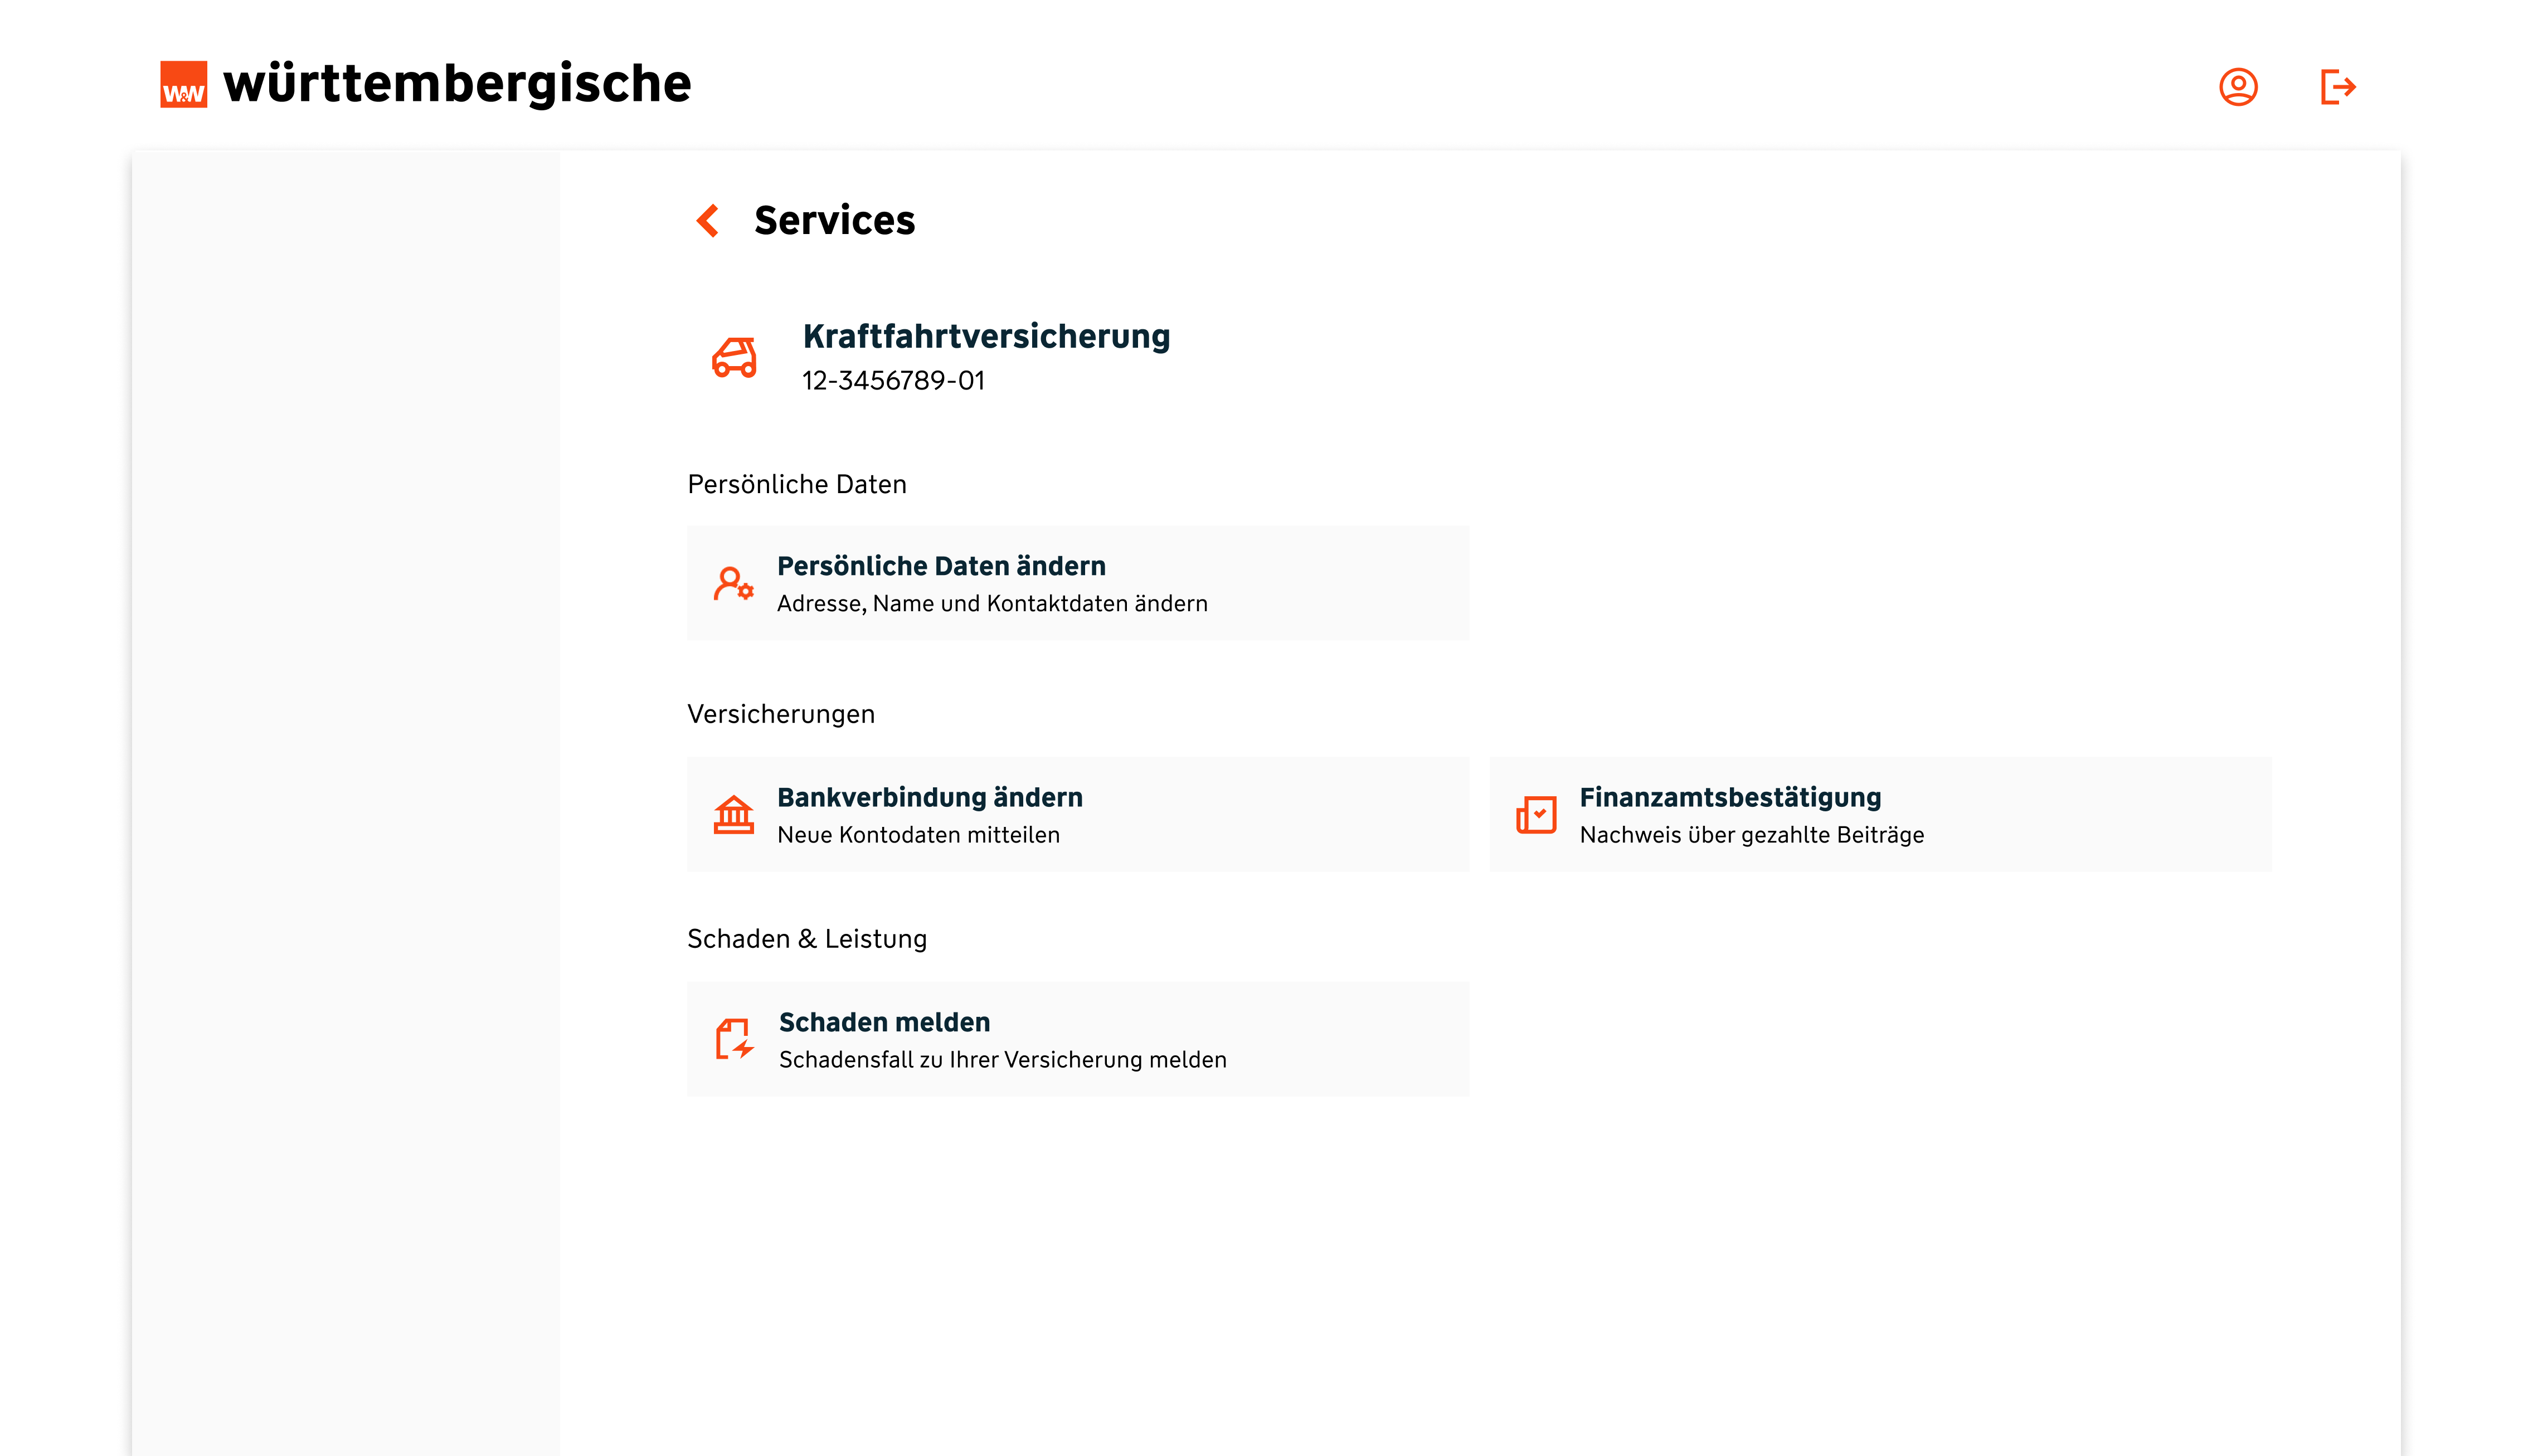Click the Finanzamtsbestätigung document check icon
Viewport: 2528px width, 1456px height.
tap(1536, 814)
